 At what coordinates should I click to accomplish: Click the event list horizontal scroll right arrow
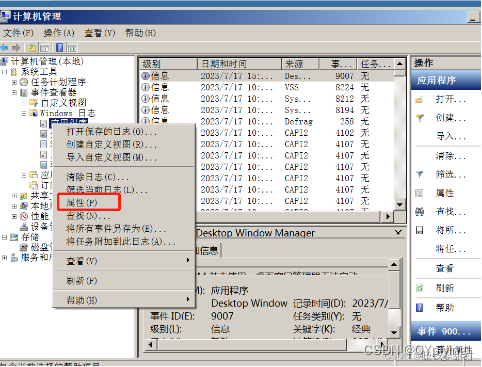tap(387, 216)
